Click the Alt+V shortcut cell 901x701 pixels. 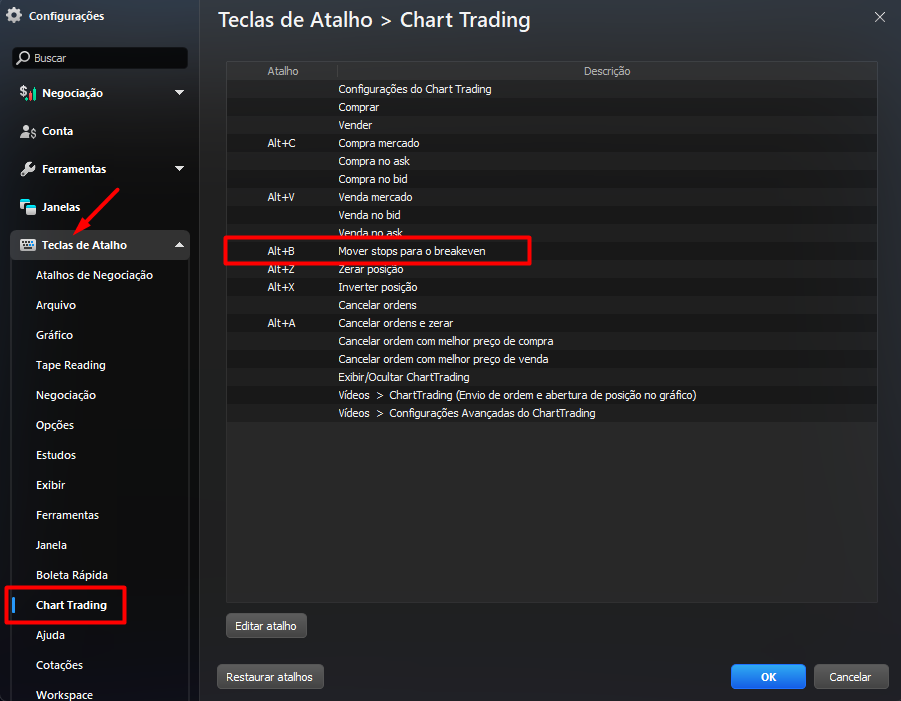click(x=281, y=197)
